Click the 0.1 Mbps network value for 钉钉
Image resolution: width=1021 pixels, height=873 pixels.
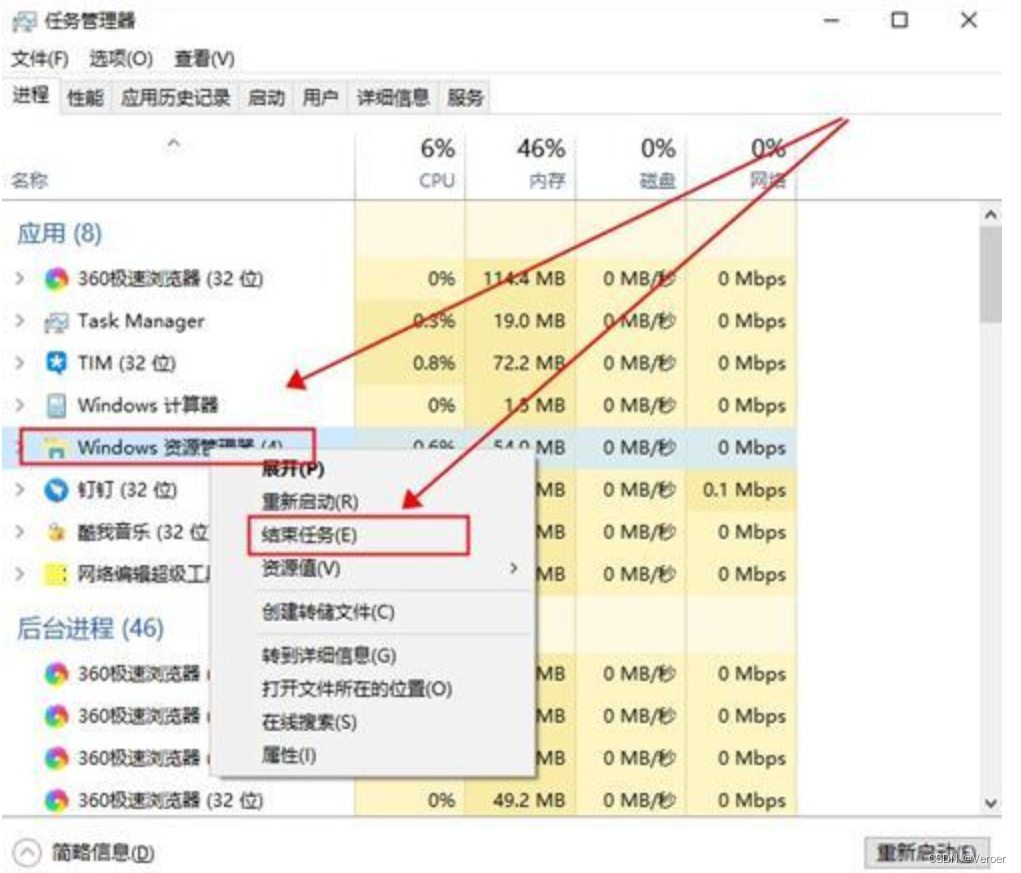[744, 490]
